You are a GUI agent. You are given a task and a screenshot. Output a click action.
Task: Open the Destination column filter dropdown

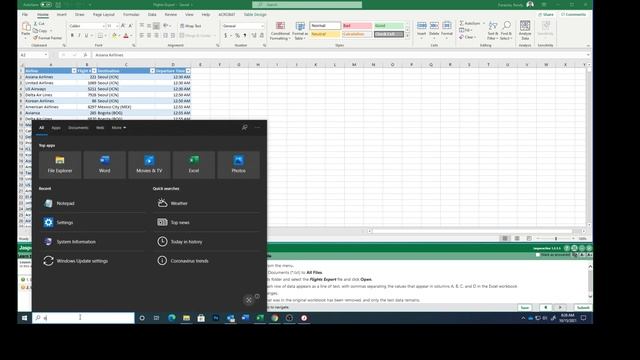click(x=152, y=71)
